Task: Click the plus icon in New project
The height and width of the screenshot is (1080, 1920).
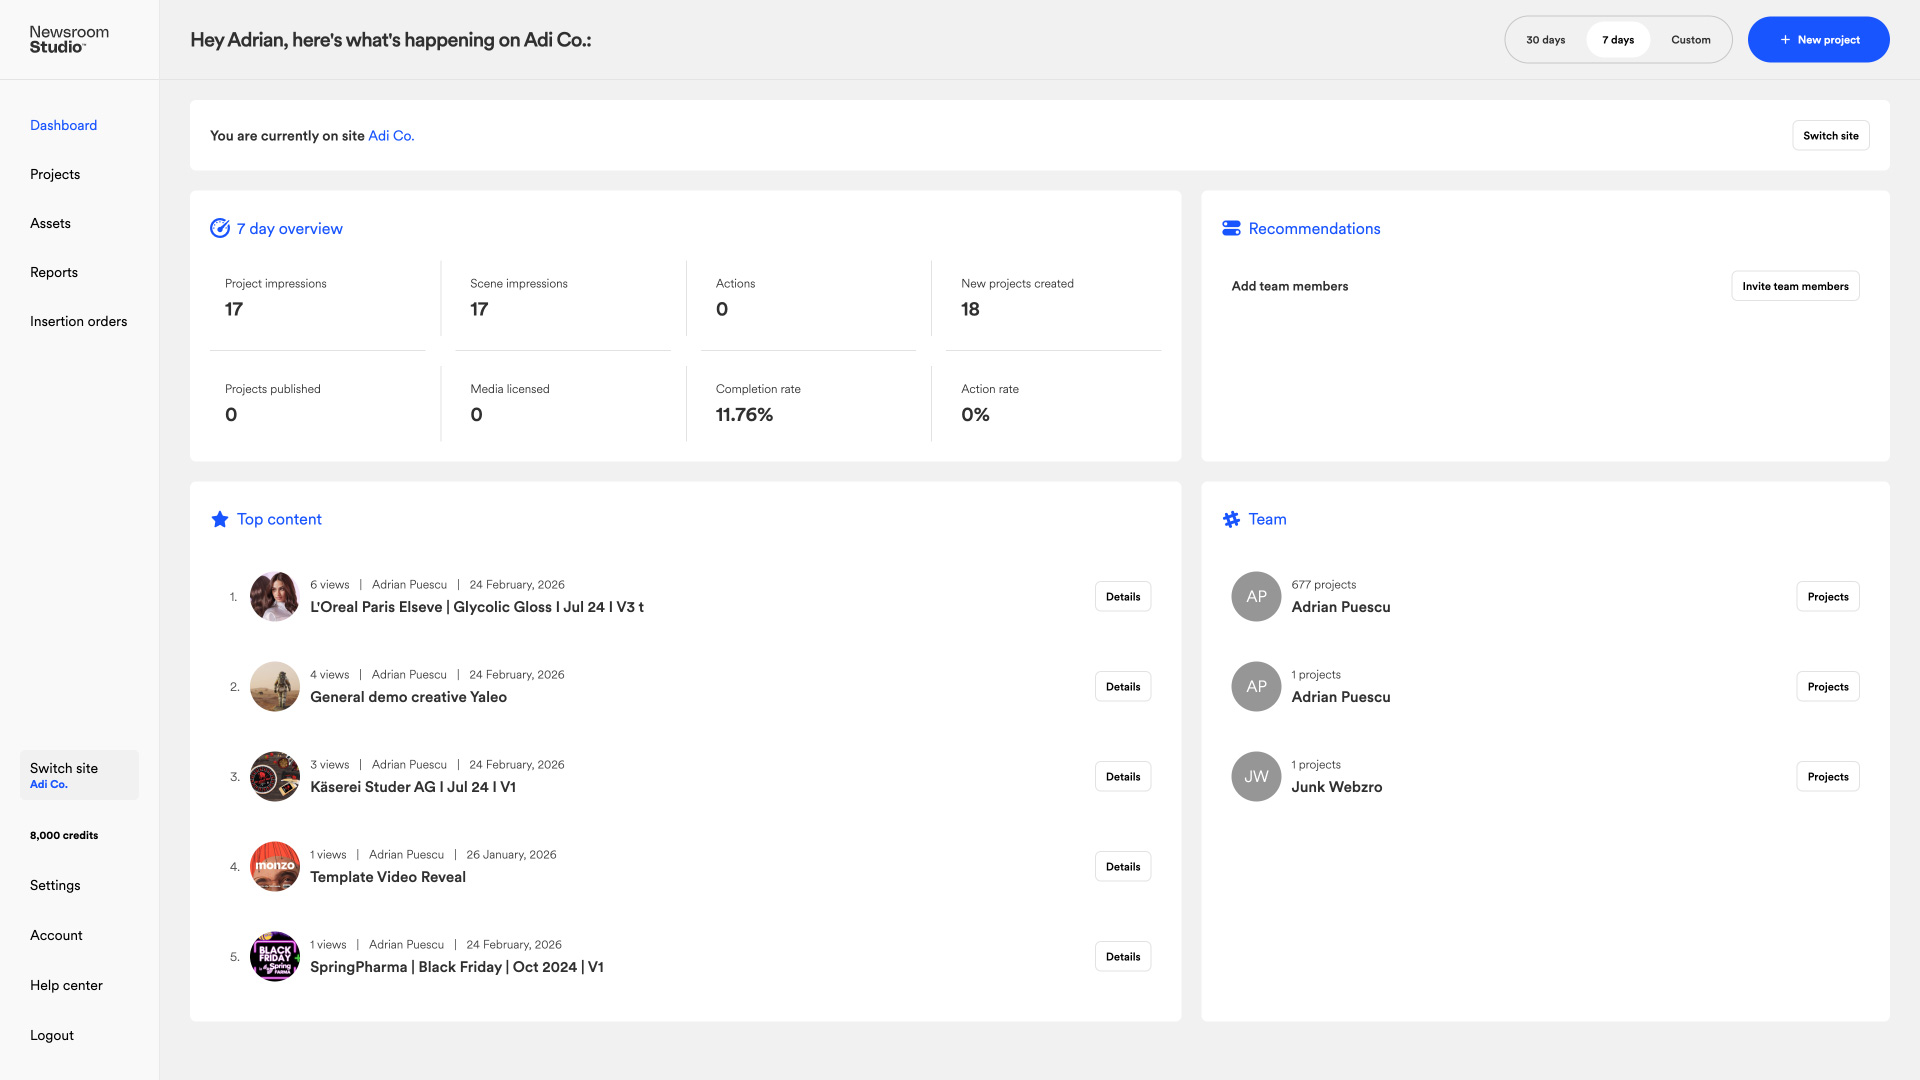Action: (1785, 40)
